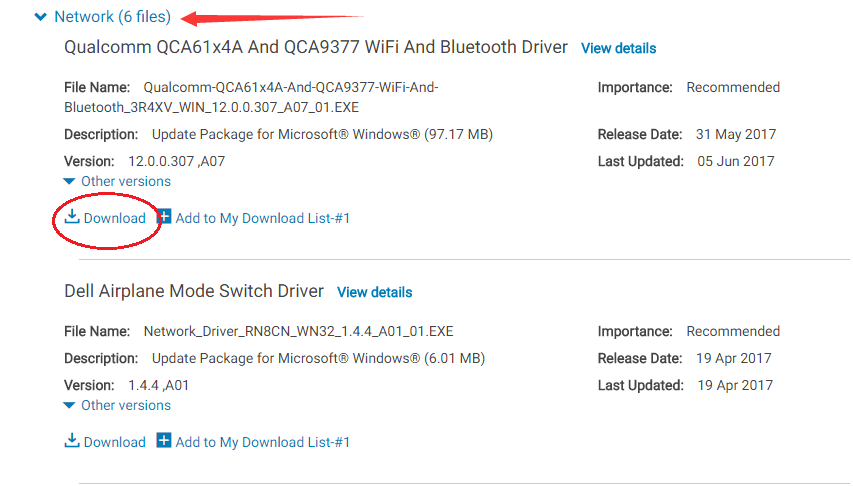Viewport: 853px width, 486px height.
Task: Click Recommended importance for Qualcomm driver
Action: [x=733, y=88]
